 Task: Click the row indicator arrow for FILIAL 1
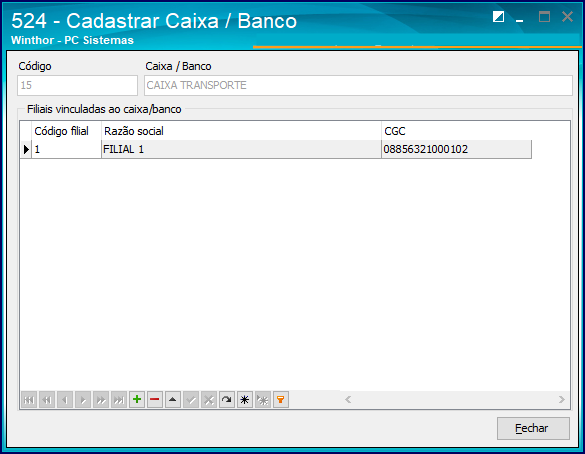click(26, 149)
